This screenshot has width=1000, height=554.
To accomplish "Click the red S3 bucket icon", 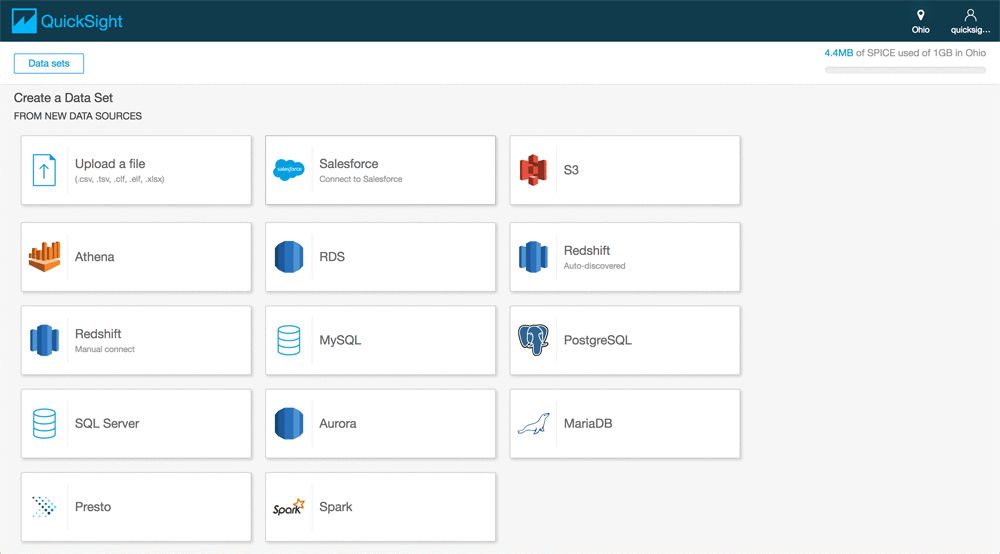I will [x=533, y=170].
